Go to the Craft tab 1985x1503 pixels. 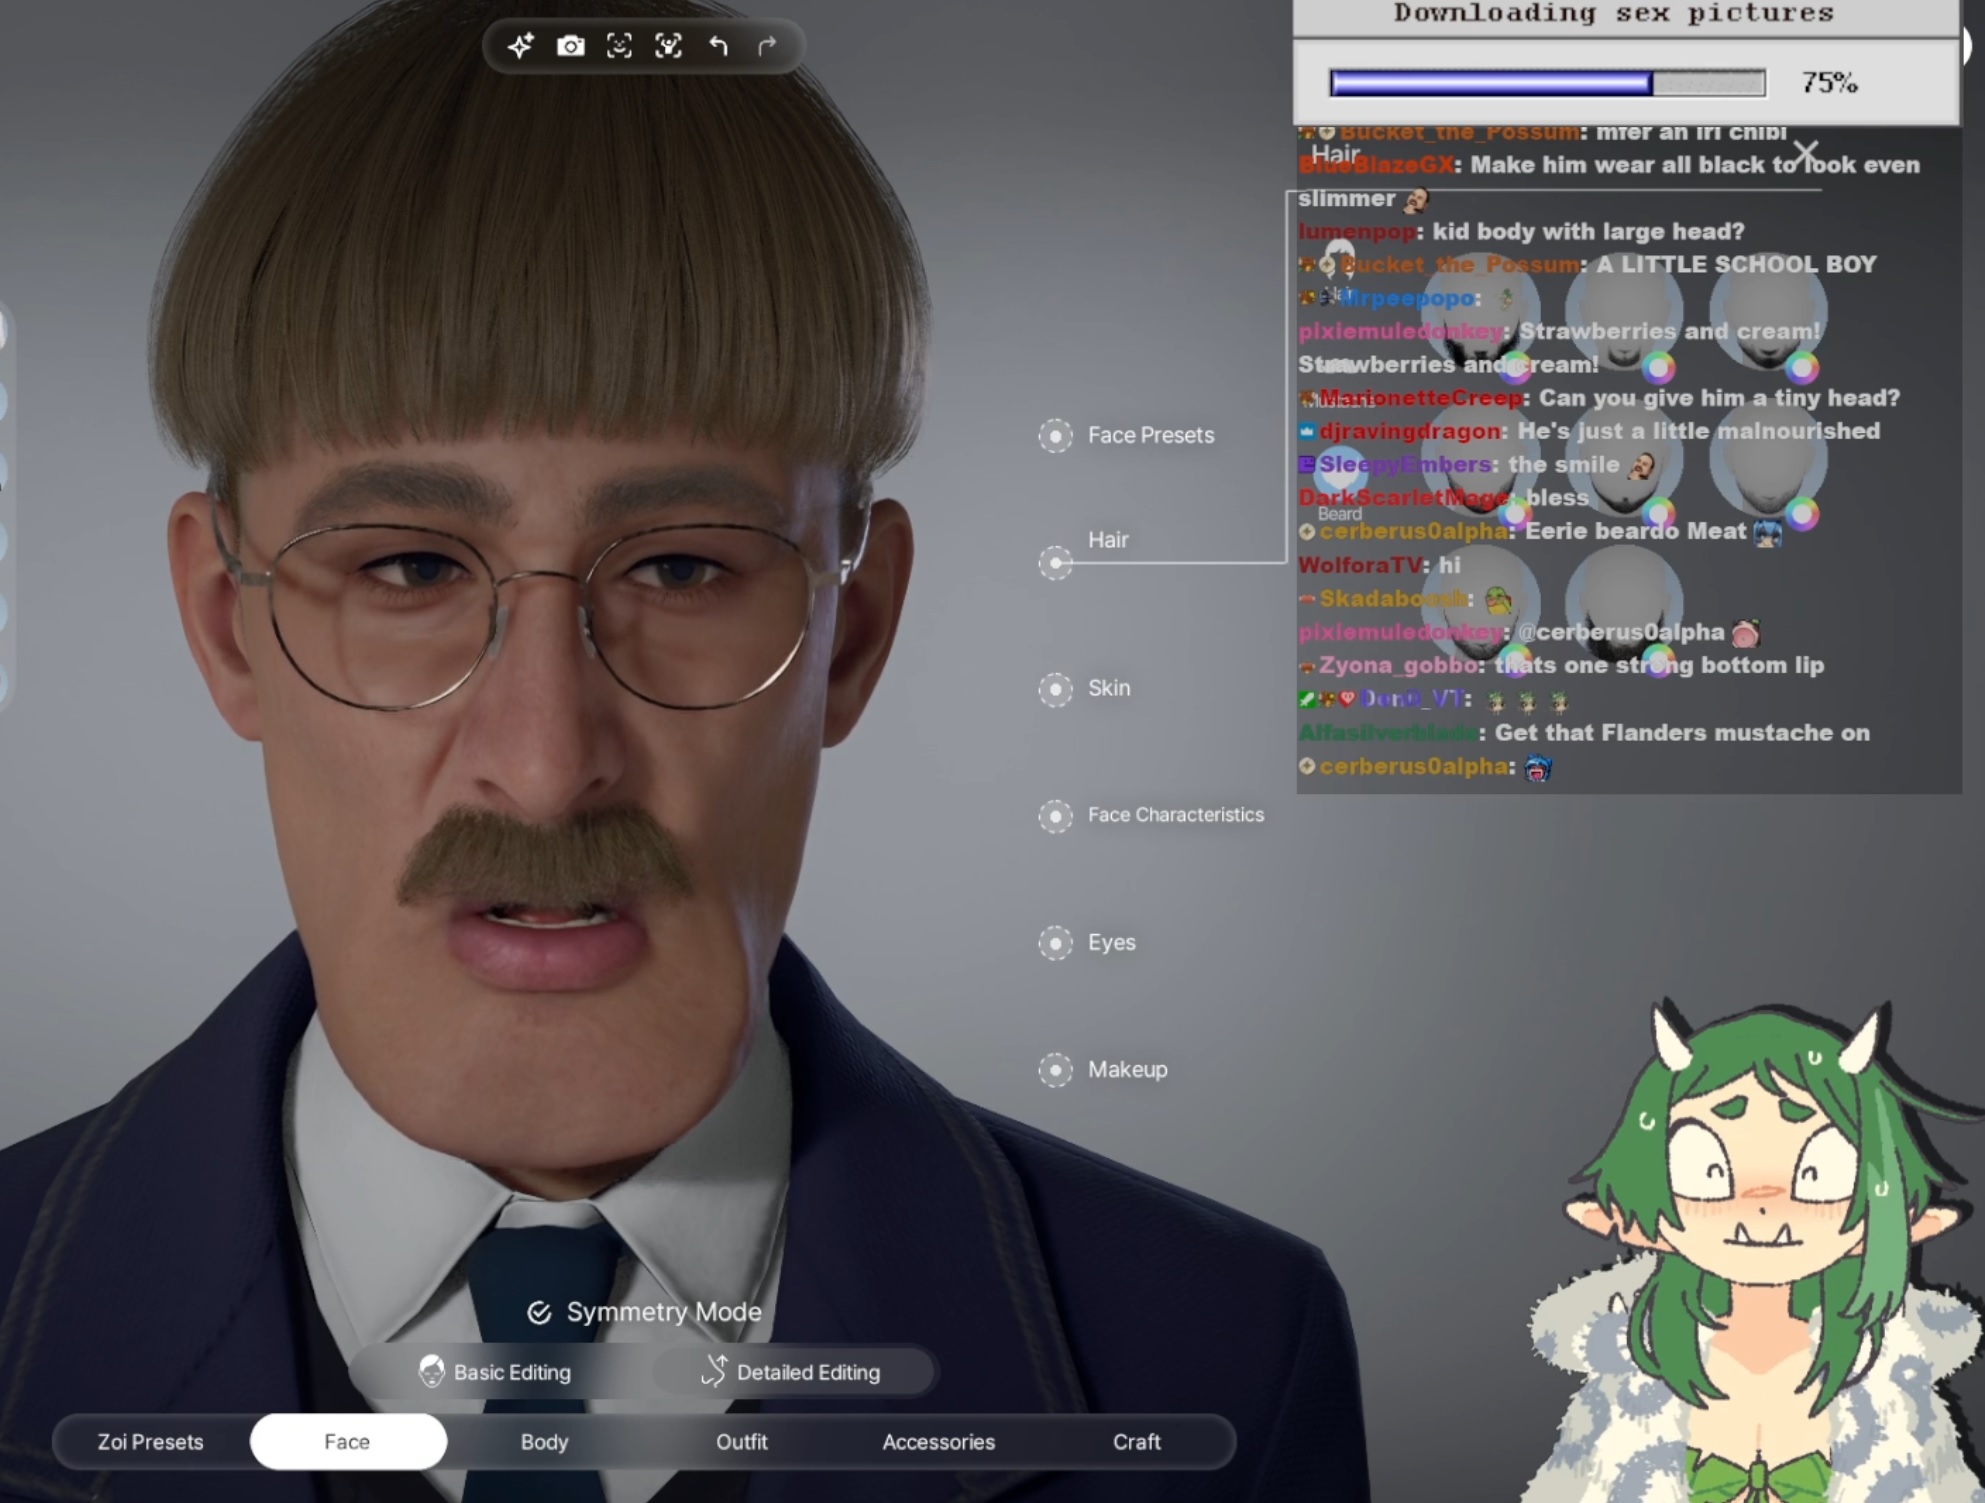point(1136,1441)
